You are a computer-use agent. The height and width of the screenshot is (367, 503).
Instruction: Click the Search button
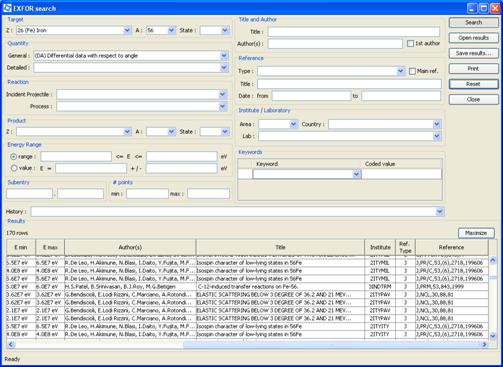point(474,22)
